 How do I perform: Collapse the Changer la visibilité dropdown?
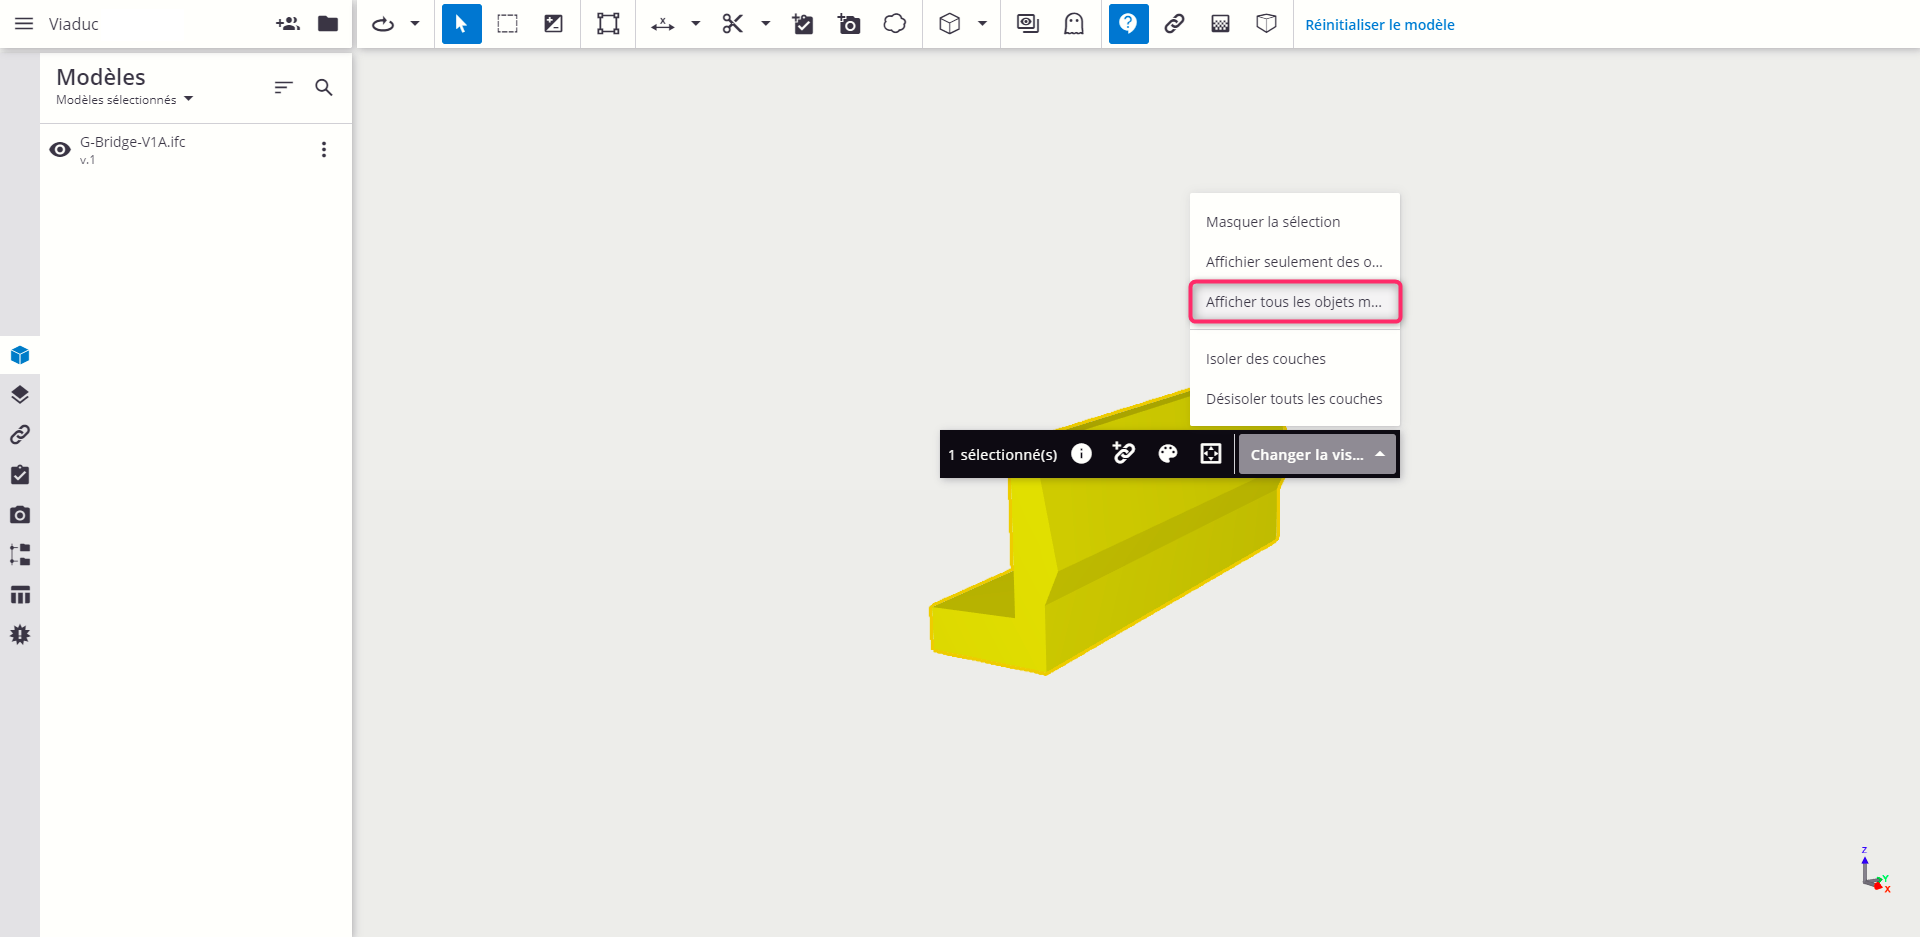1380,454
